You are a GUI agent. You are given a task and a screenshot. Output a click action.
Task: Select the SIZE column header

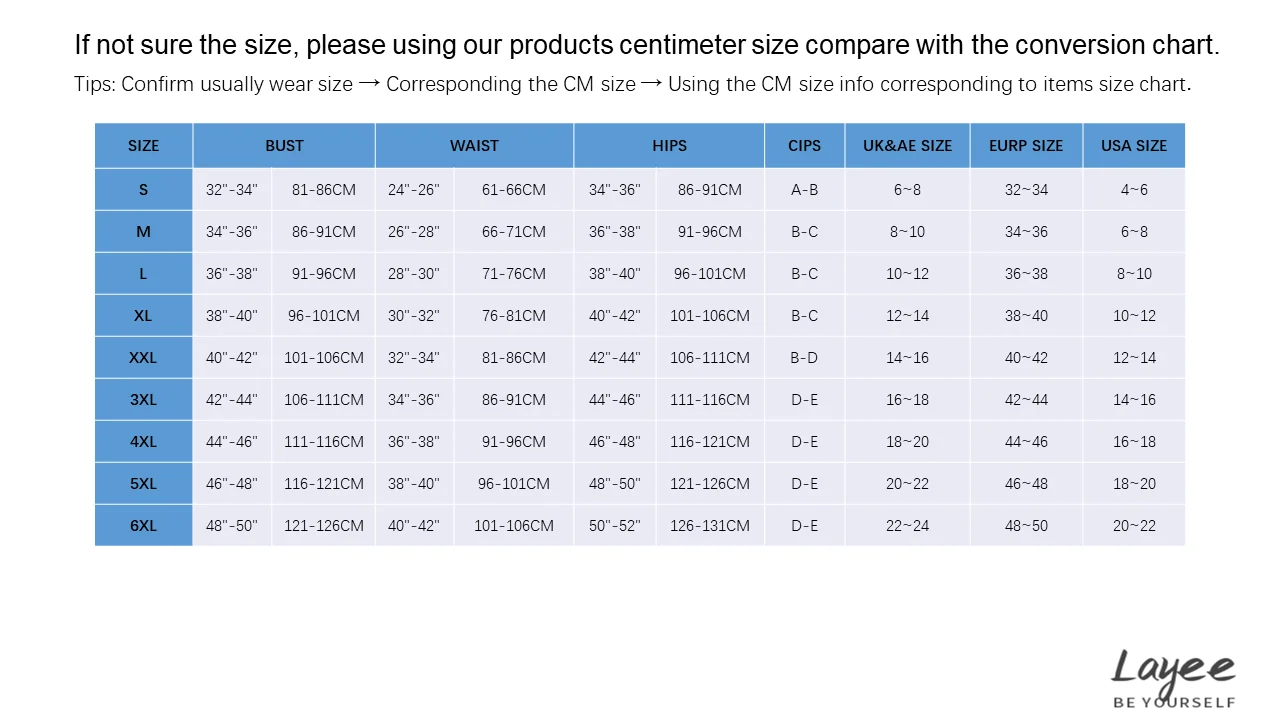pos(144,146)
